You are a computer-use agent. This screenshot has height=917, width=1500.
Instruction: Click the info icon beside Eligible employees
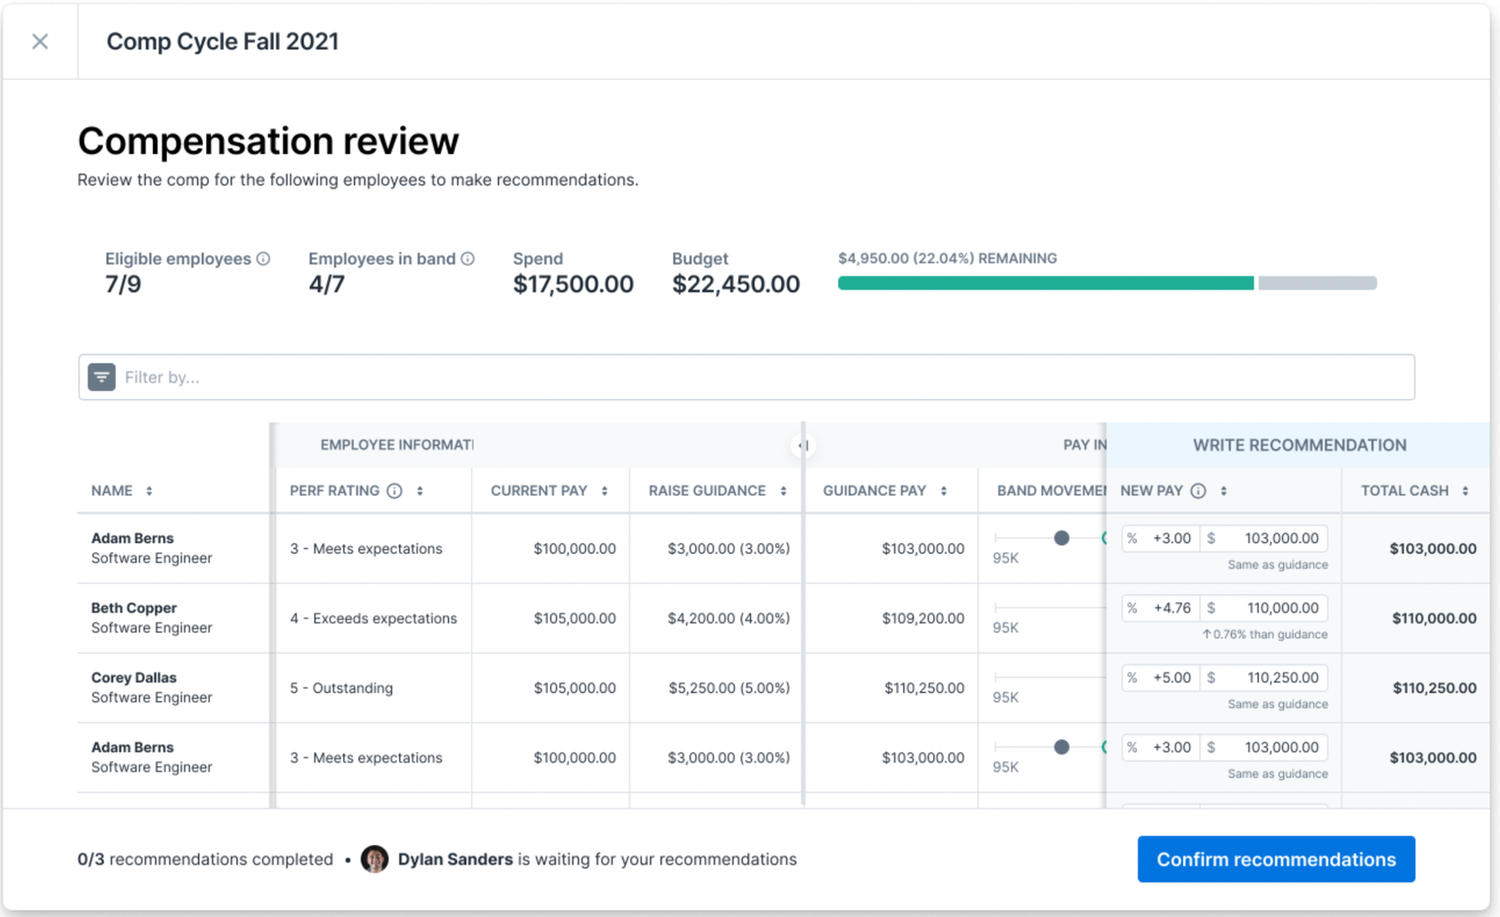point(263,259)
